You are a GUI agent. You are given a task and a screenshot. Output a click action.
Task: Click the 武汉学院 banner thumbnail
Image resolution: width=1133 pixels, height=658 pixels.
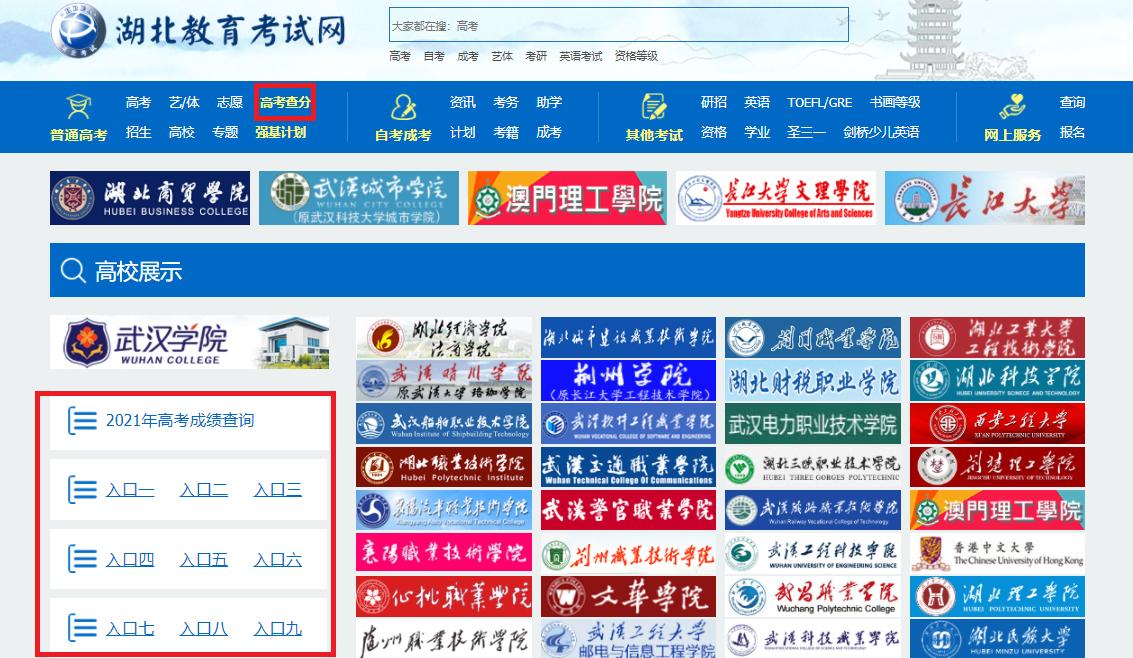pyautogui.click(x=189, y=340)
